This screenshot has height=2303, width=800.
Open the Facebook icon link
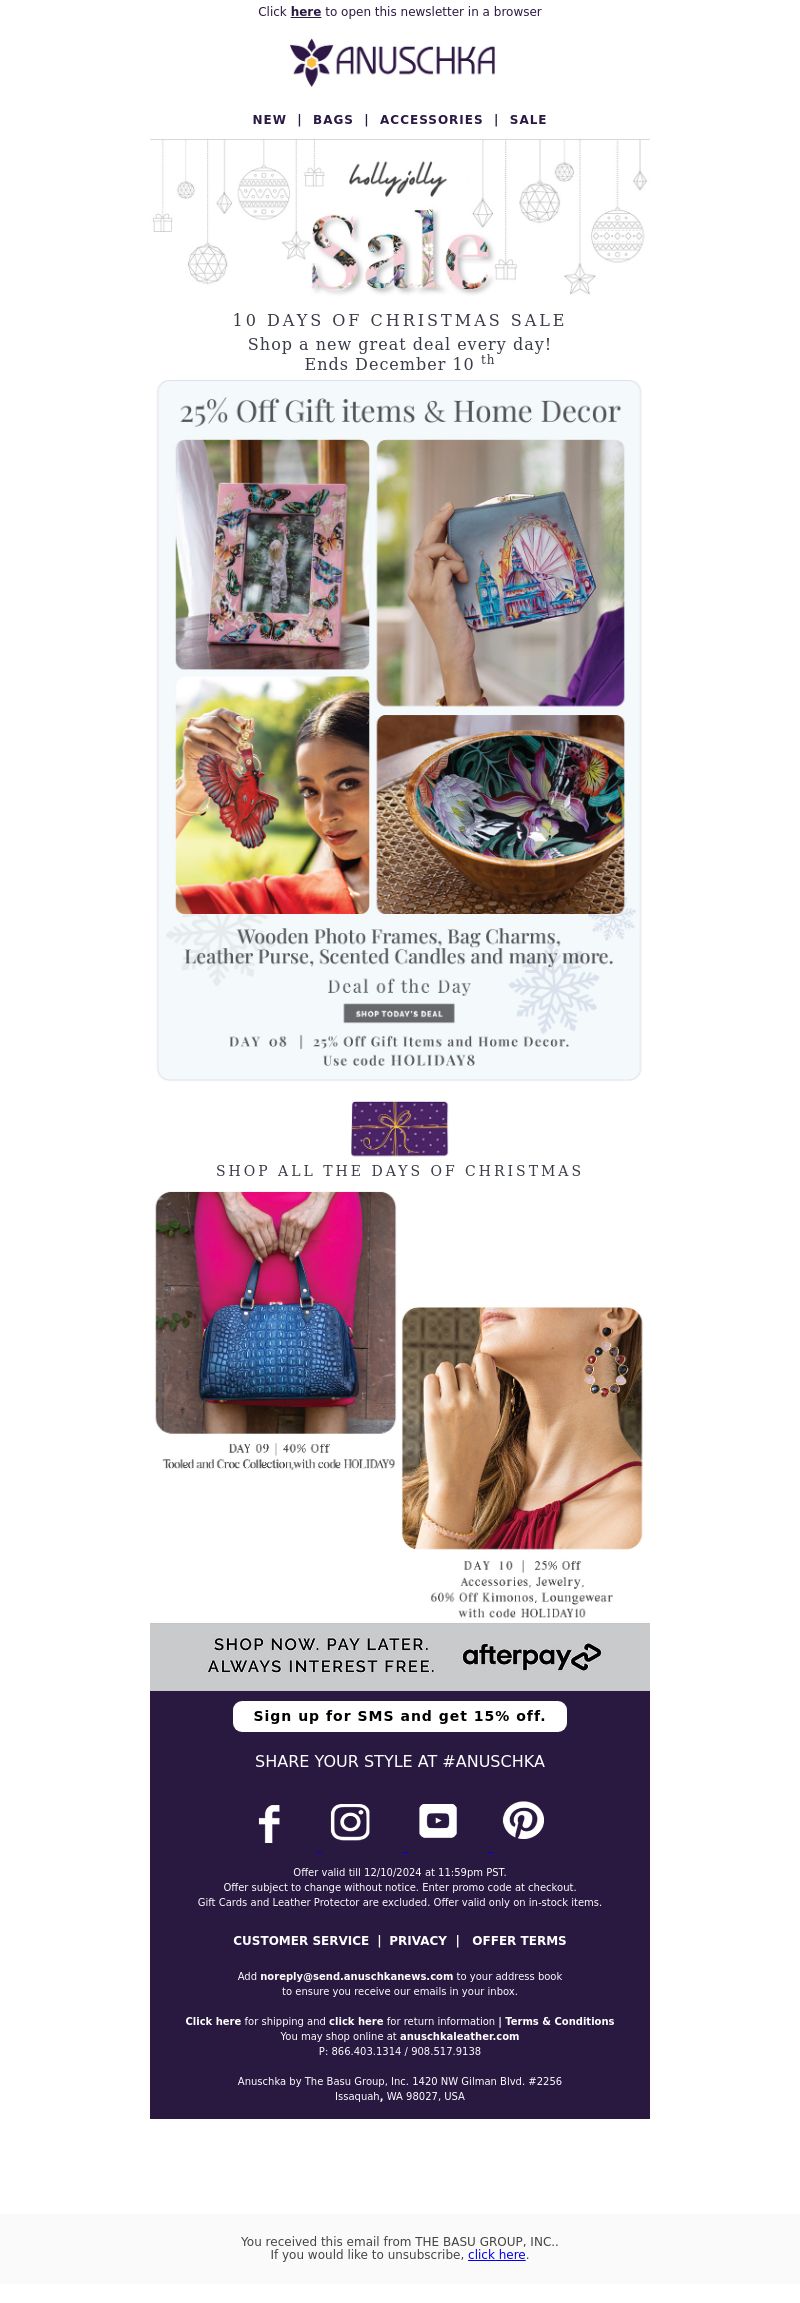click(x=269, y=1823)
